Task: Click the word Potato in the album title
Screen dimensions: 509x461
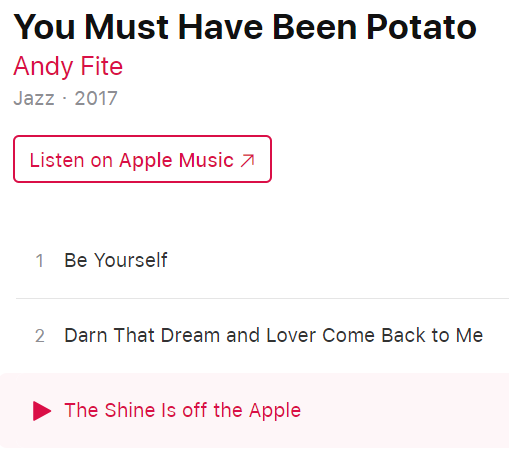Action: pyautogui.click(x=421, y=27)
